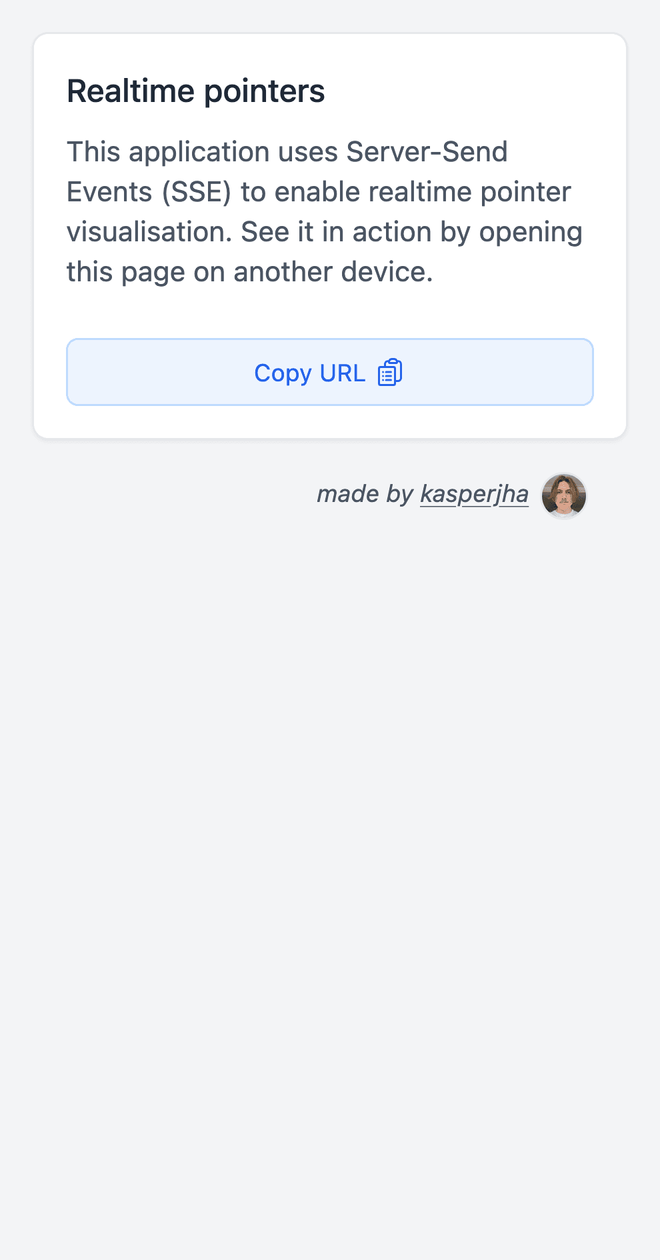Click the word "Events" in the description

[109, 192]
